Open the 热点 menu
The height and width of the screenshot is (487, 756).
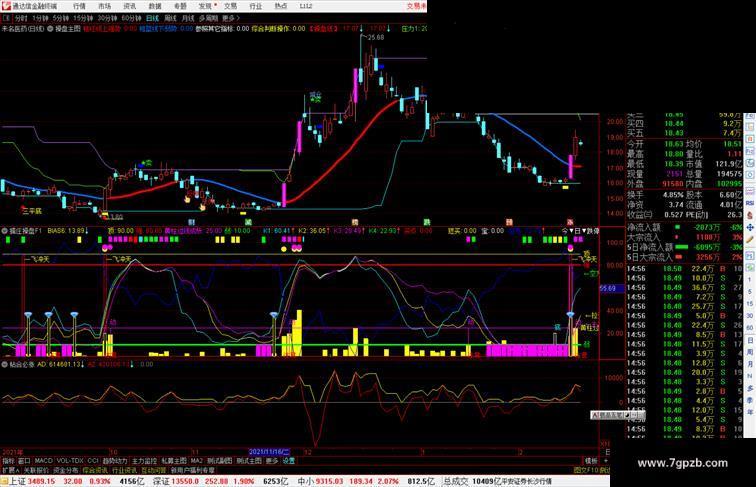point(281,6)
